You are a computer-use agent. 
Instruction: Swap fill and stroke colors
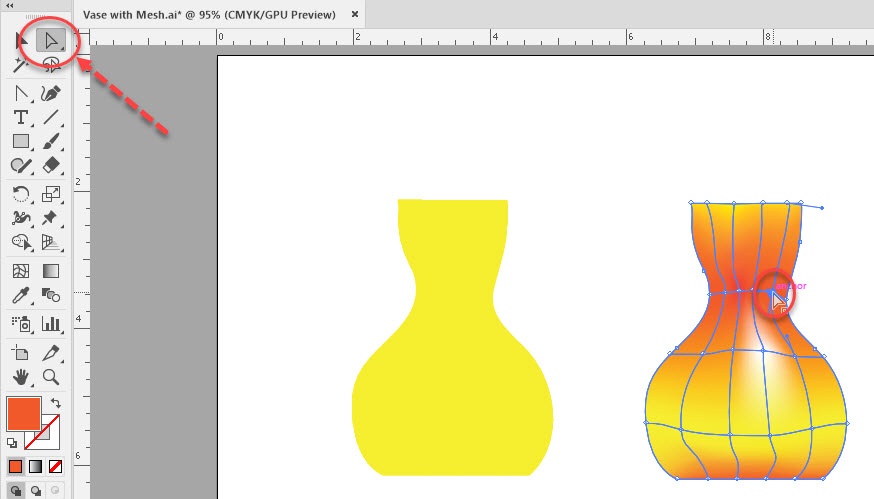tap(56, 403)
